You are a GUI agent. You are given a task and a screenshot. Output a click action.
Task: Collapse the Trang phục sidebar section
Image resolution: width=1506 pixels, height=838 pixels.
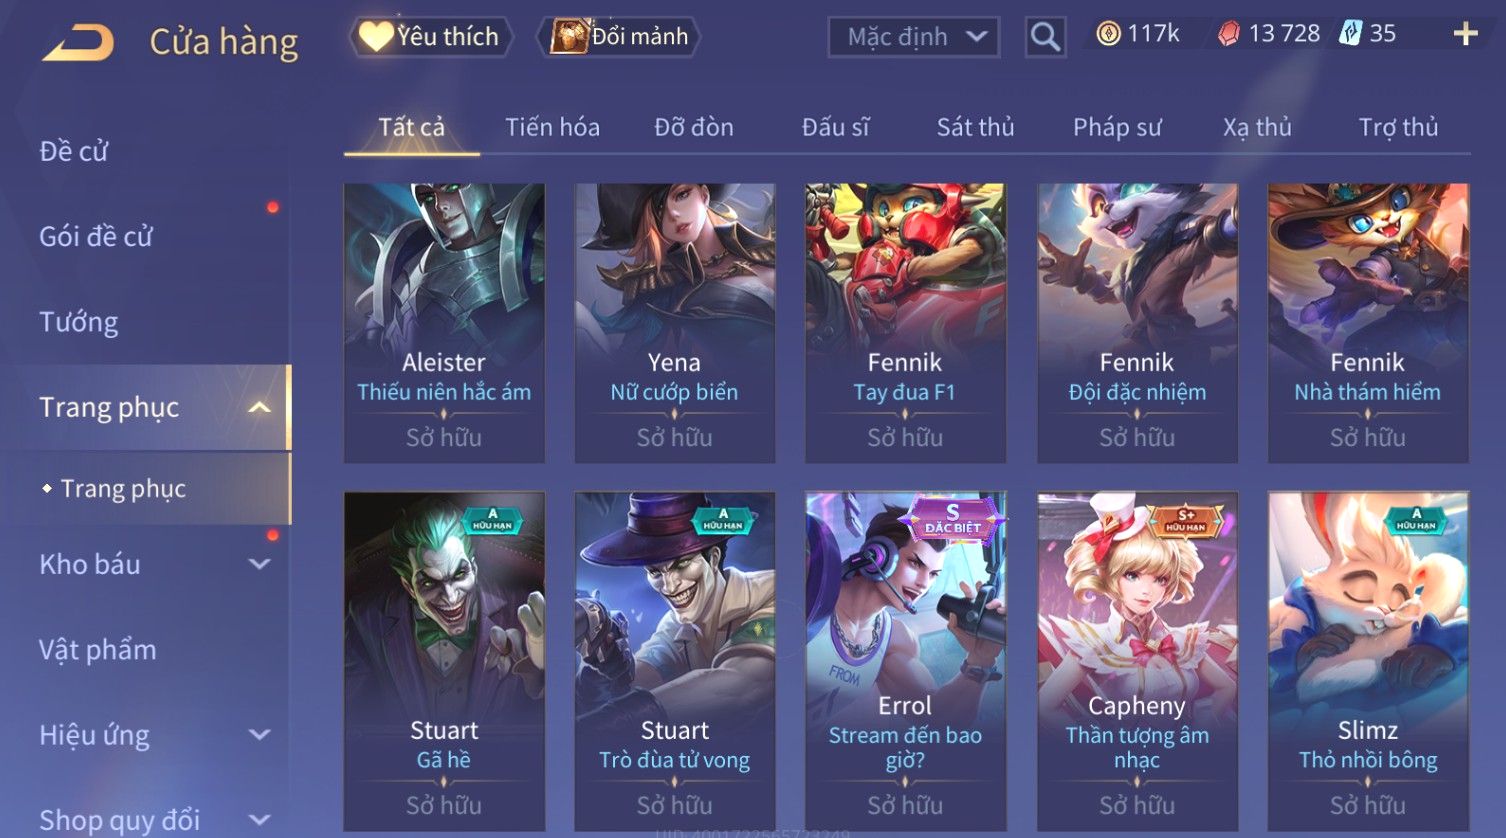[x=259, y=407]
